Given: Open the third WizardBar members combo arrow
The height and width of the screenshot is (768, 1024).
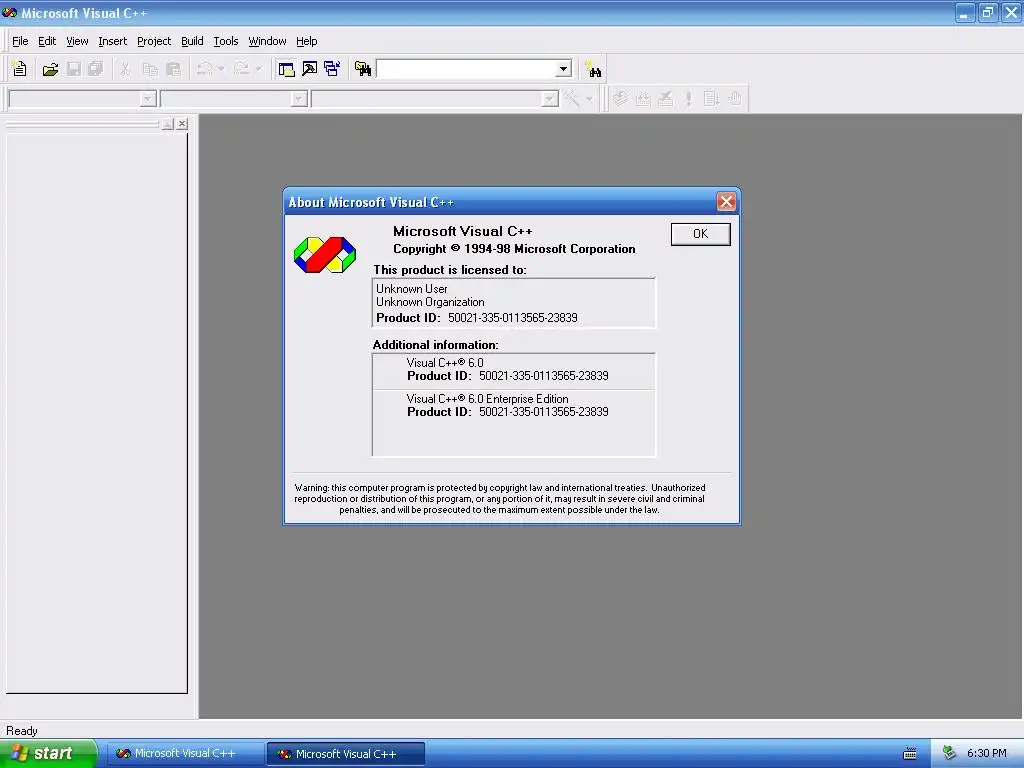Looking at the screenshot, I should (x=550, y=99).
